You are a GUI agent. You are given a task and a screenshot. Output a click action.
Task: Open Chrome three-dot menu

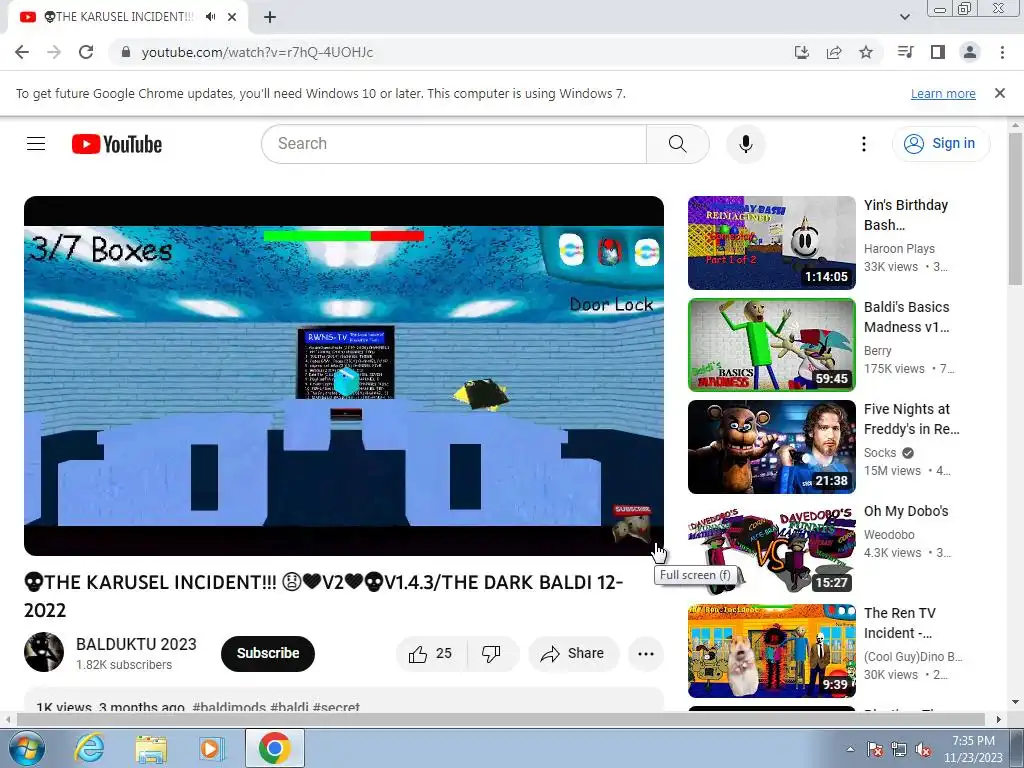(x=1002, y=52)
